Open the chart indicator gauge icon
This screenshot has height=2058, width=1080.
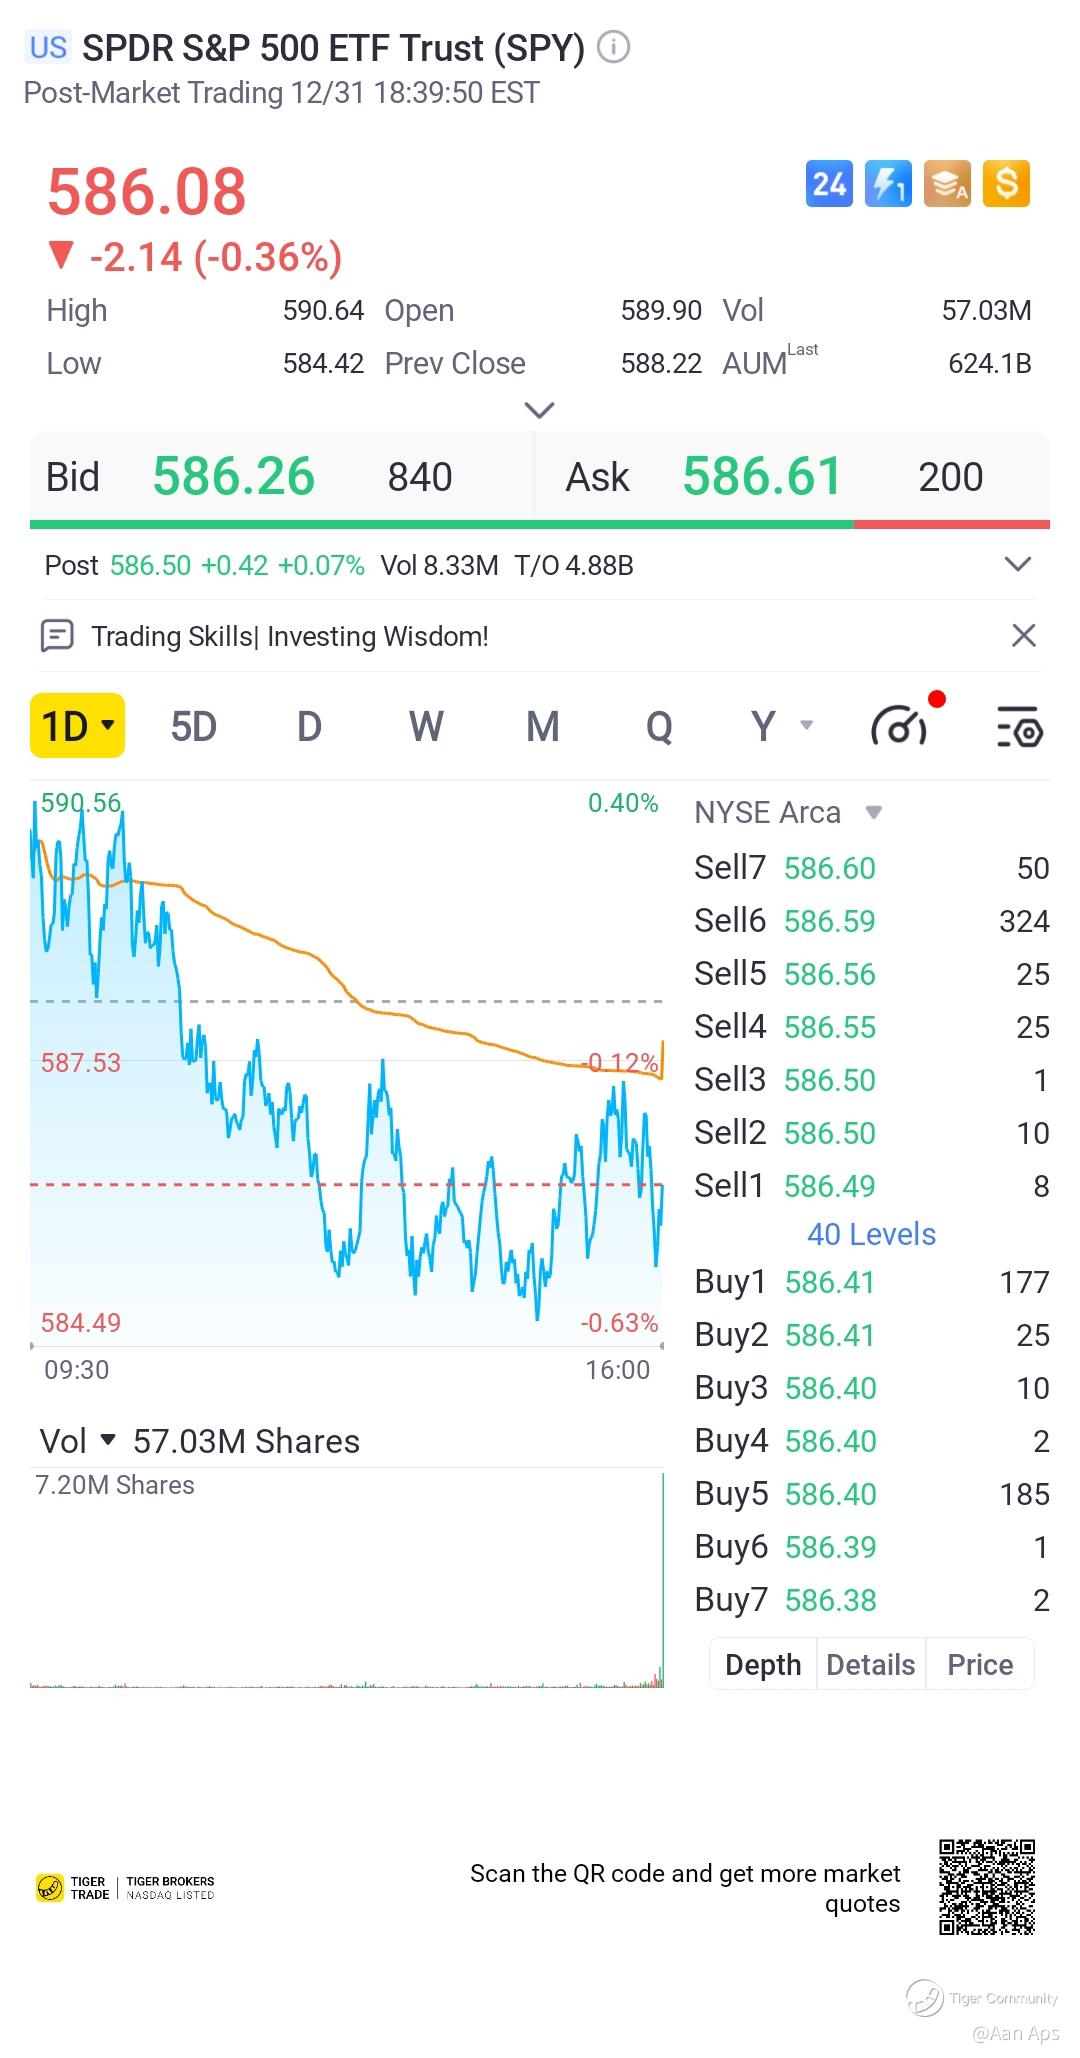[x=900, y=726]
